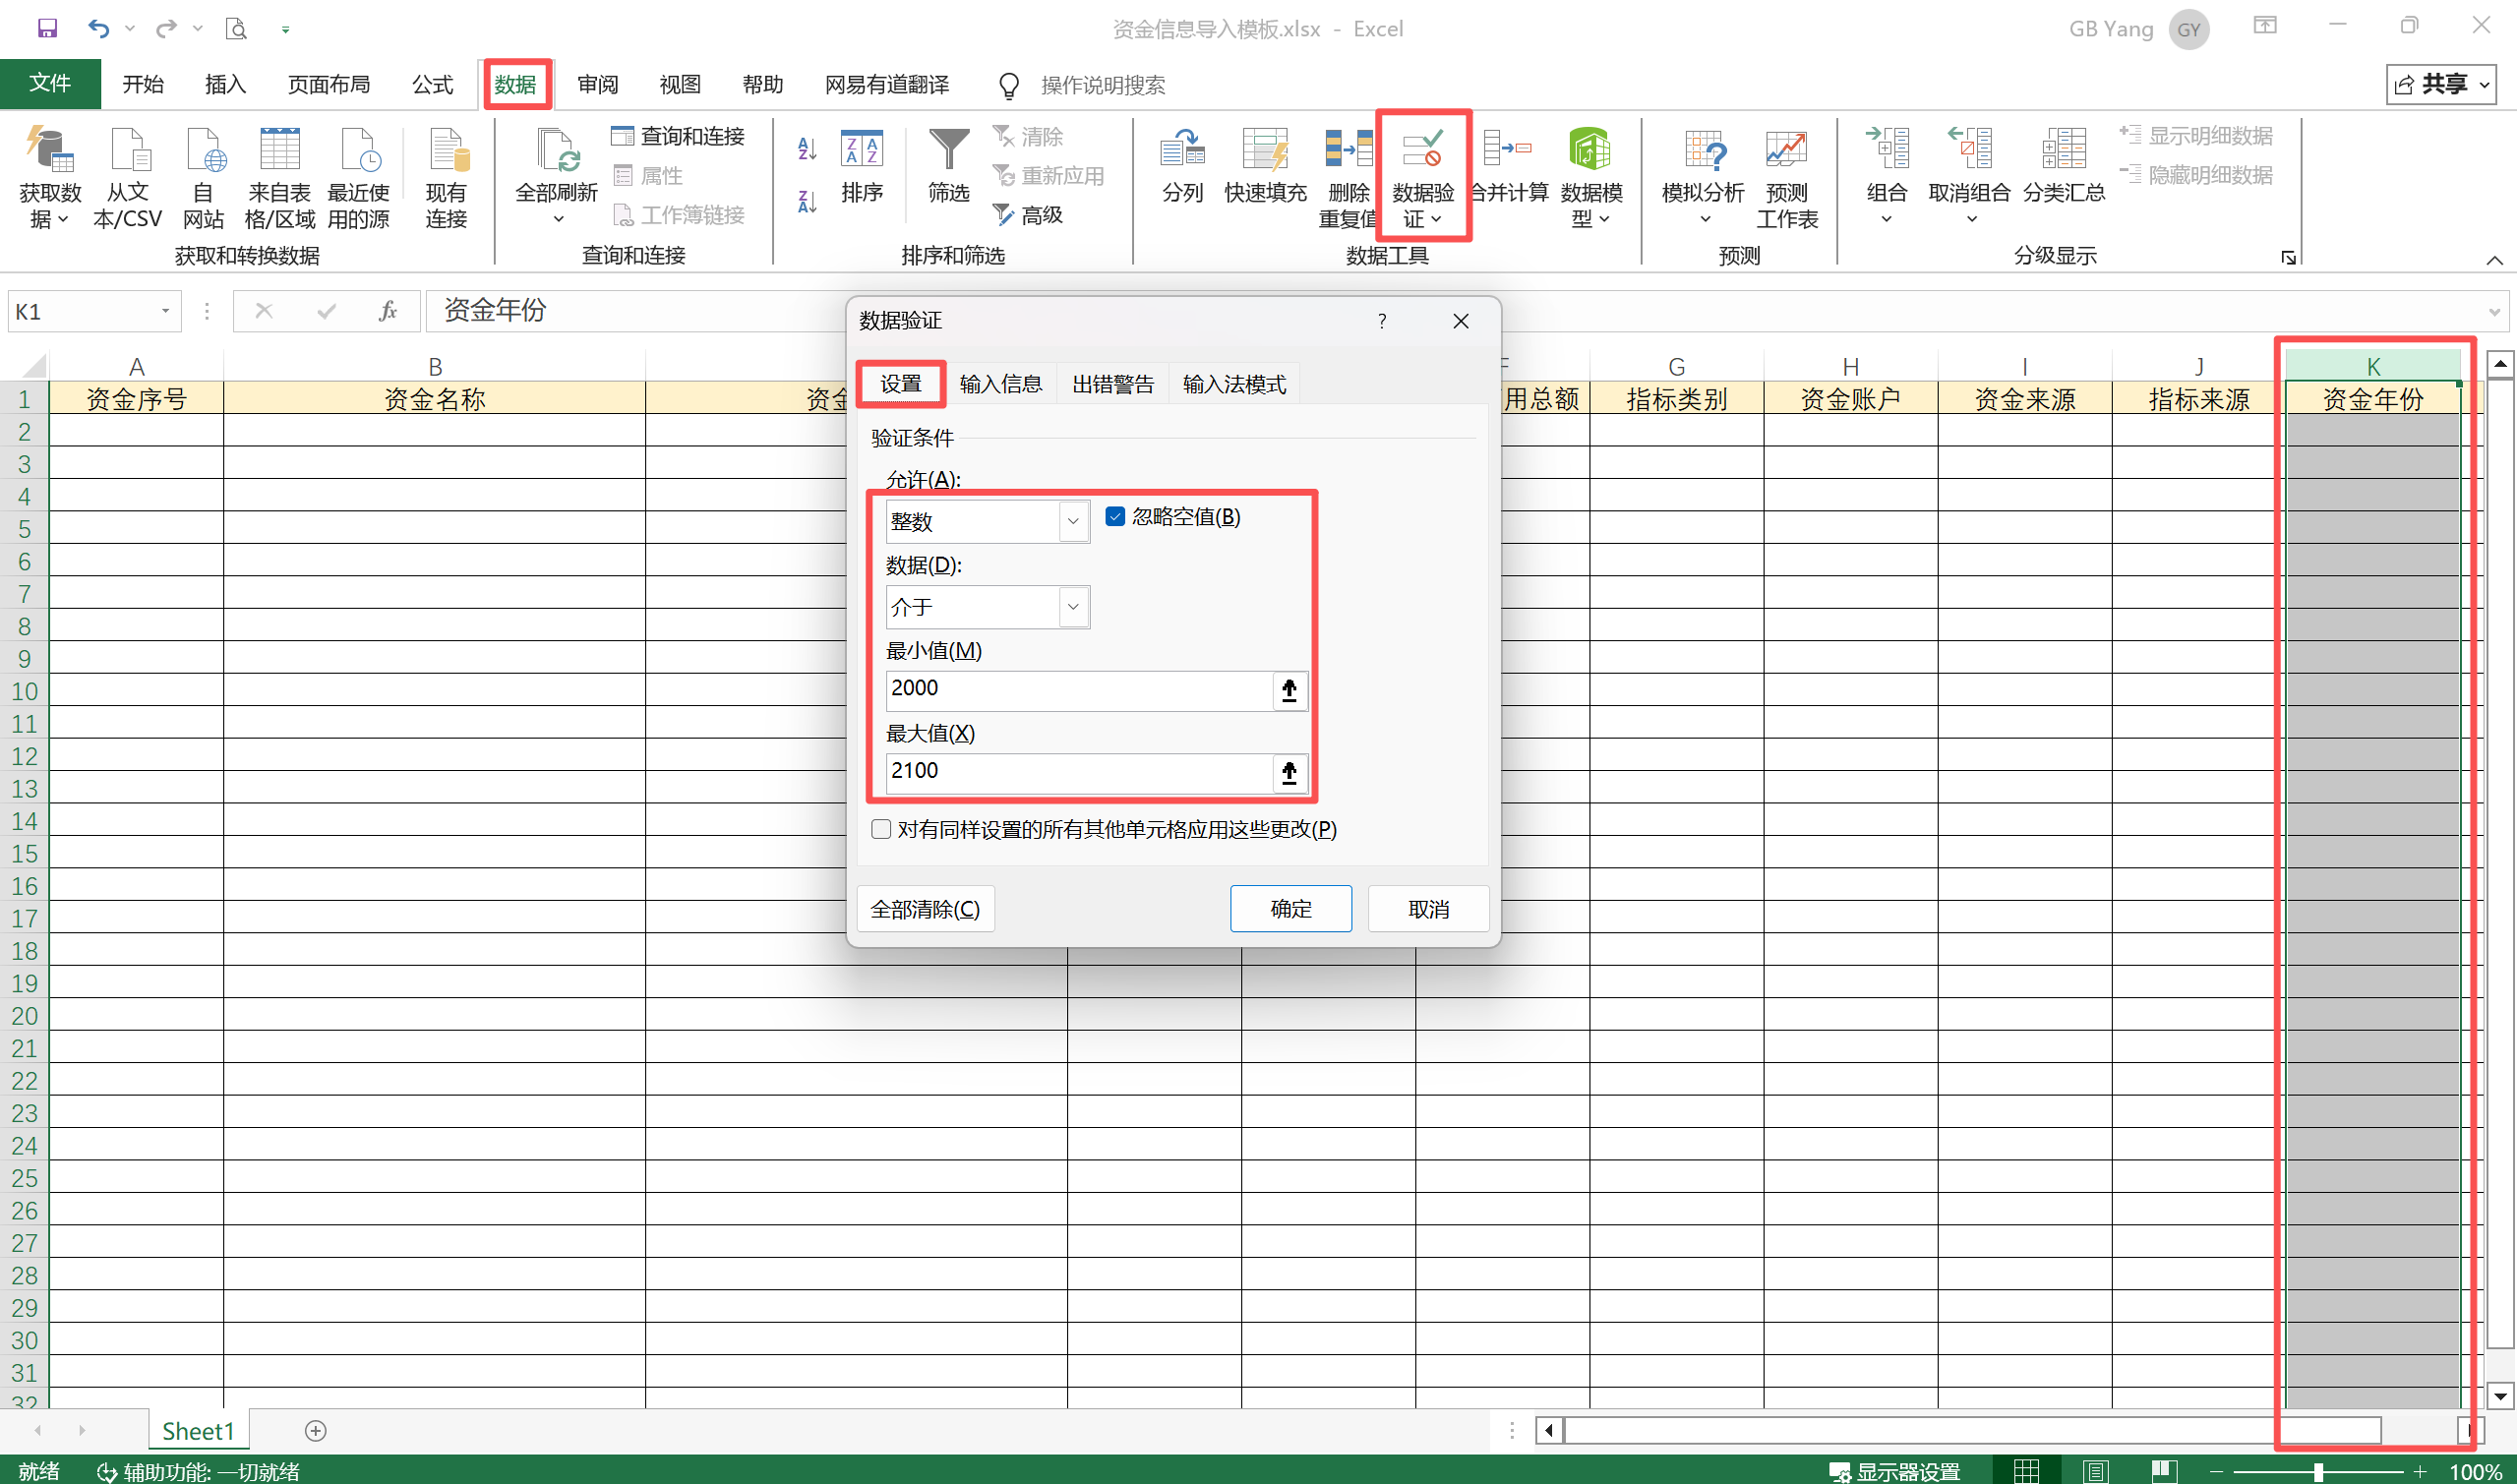Click the Save icon in title bar
The image size is (2517, 1484).
tap(47, 28)
